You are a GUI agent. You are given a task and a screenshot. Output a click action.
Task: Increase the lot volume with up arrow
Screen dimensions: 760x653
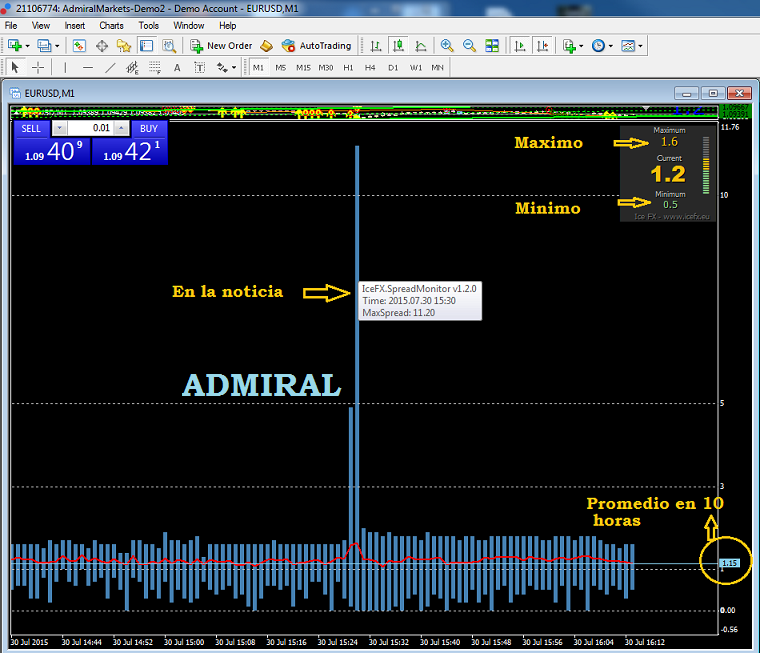click(x=121, y=128)
